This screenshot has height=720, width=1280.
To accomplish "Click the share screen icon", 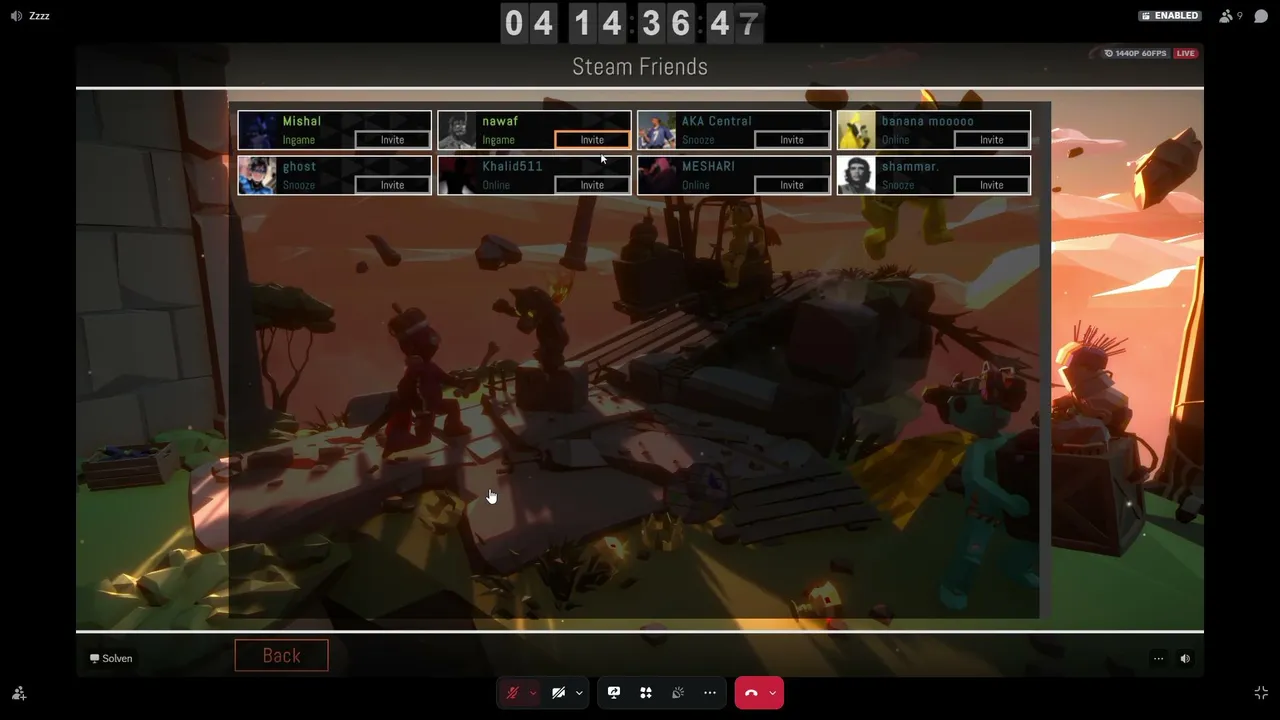I will point(614,693).
